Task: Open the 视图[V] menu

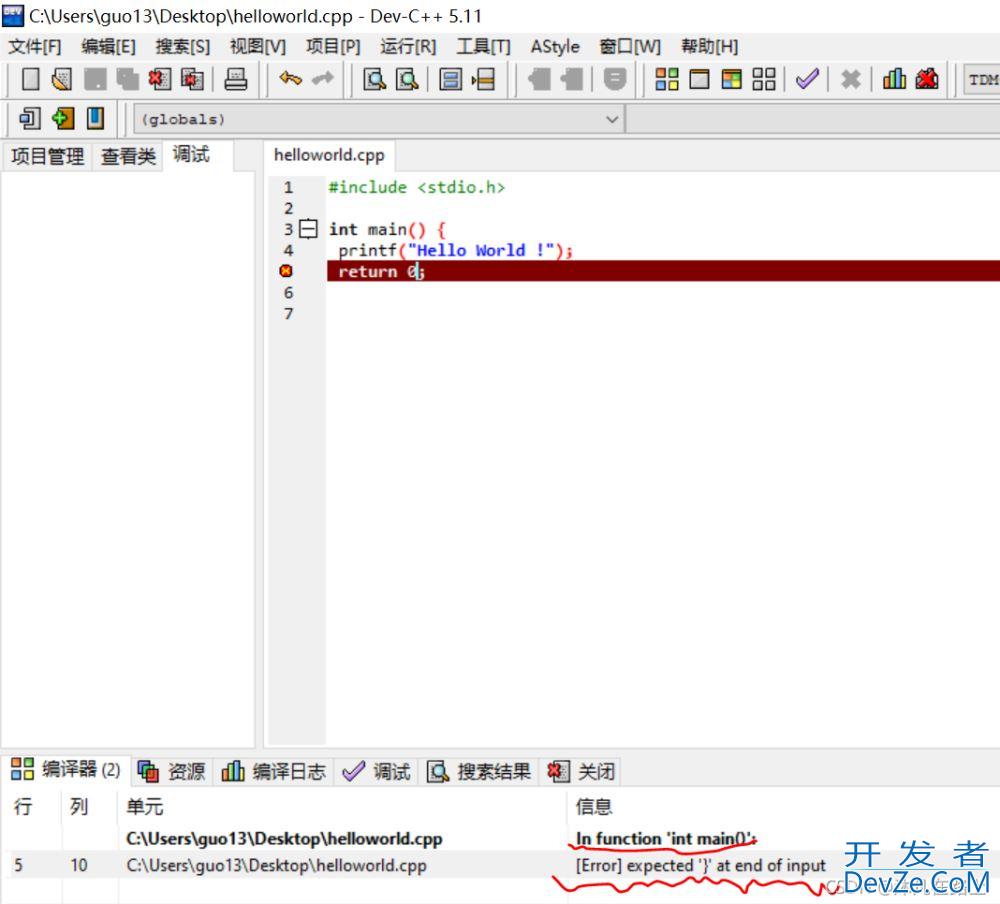Action: click(258, 47)
